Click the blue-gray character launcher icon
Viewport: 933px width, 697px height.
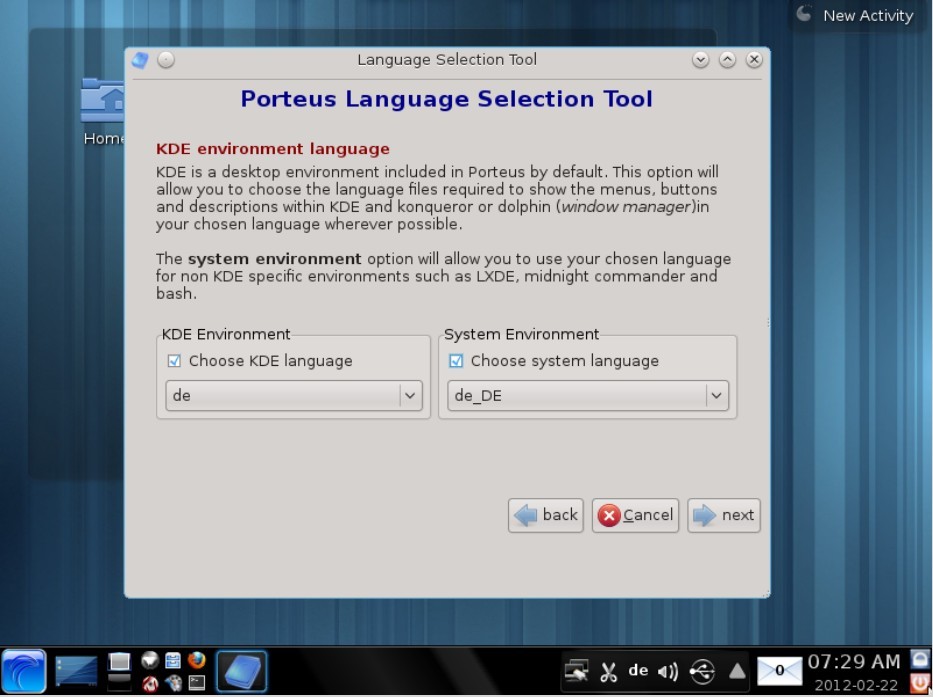click(x=173, y=683)
